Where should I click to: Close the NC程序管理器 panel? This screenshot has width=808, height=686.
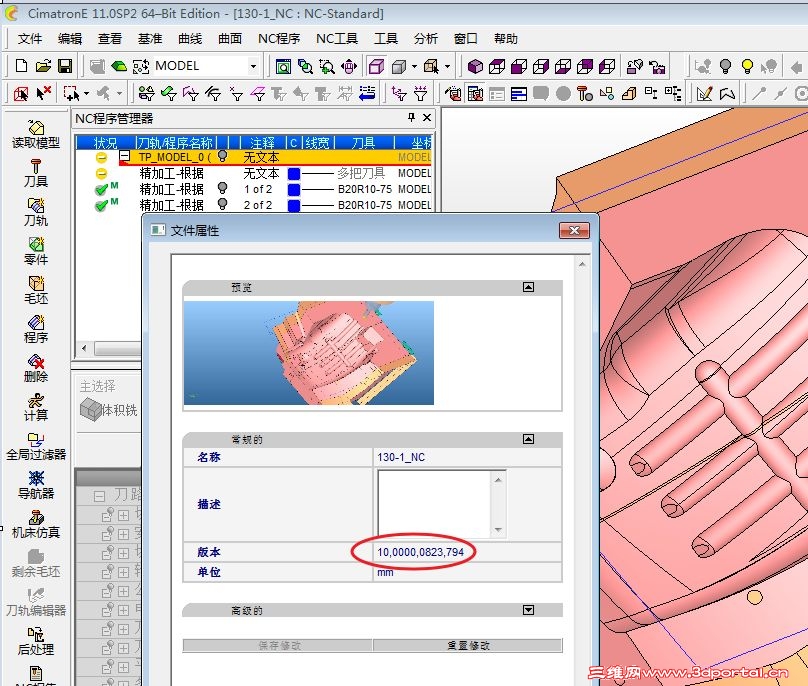coord(427,118)
